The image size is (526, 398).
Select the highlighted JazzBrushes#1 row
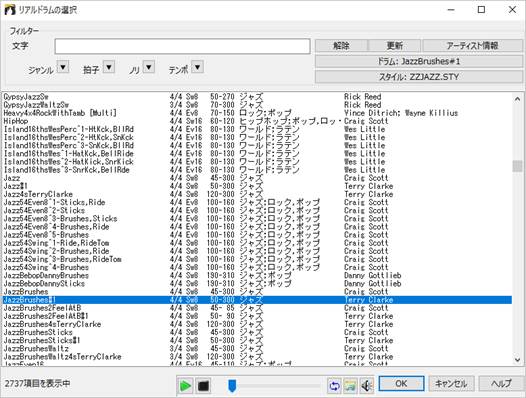click(x=257, y=300)
